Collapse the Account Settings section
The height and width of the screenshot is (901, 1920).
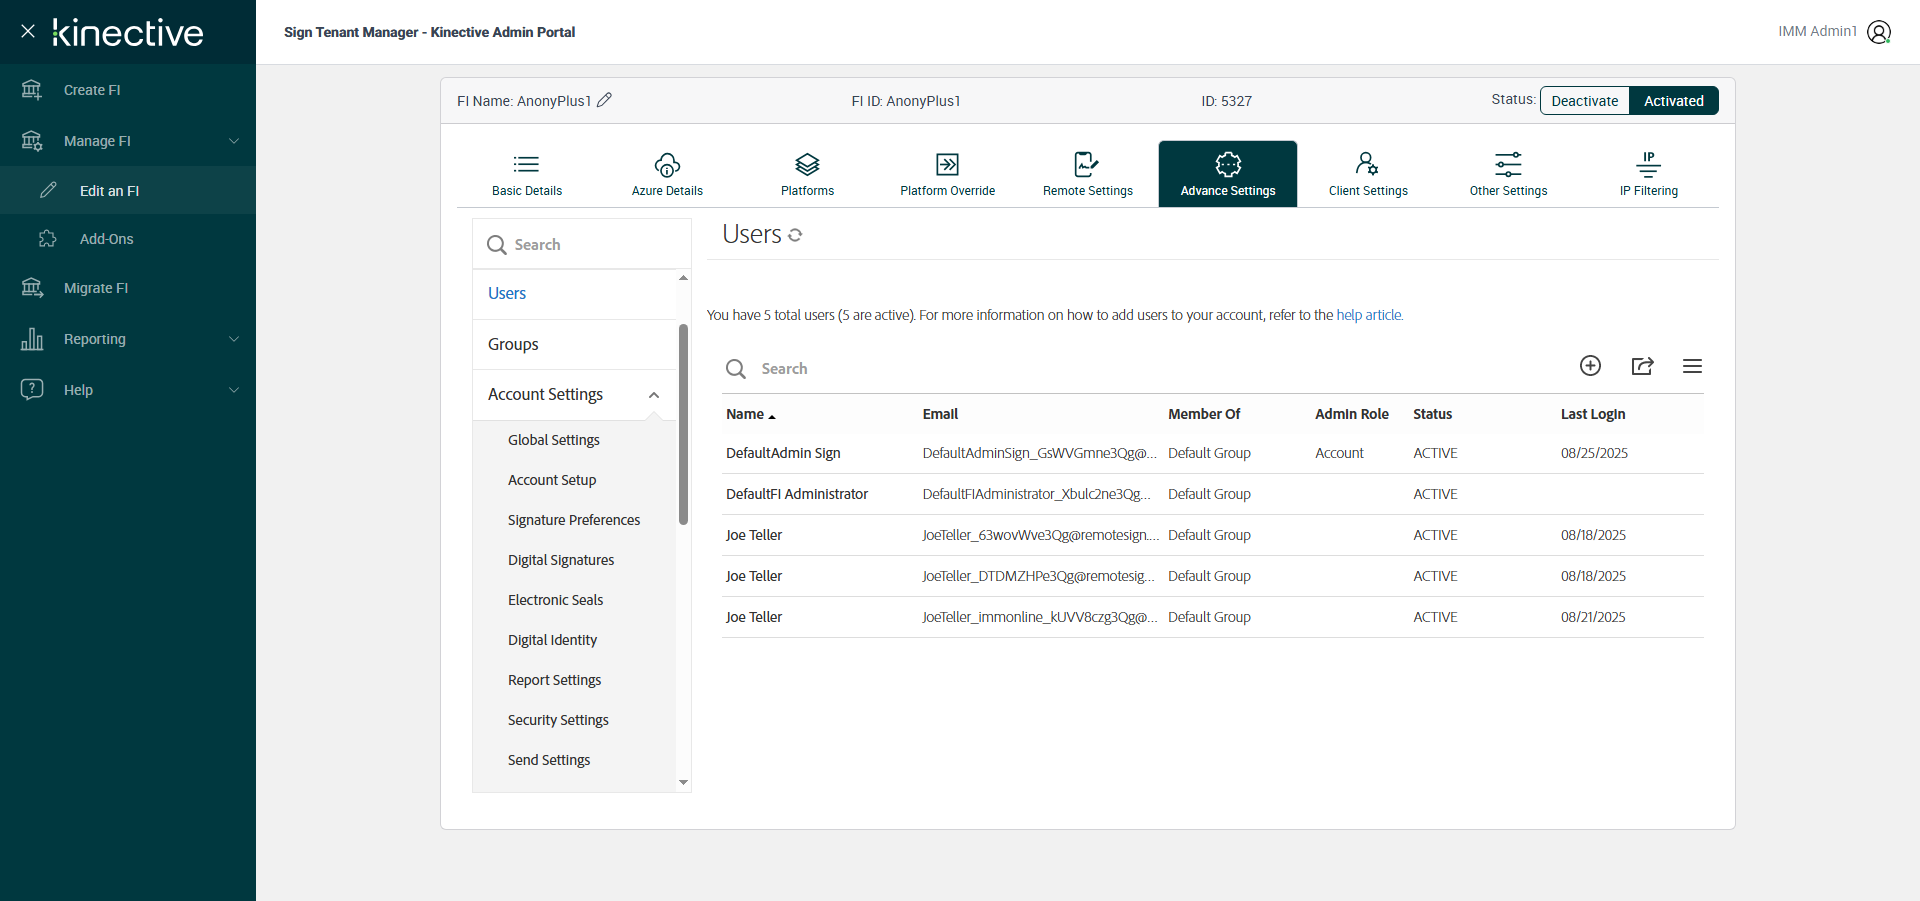coord(653,395)
